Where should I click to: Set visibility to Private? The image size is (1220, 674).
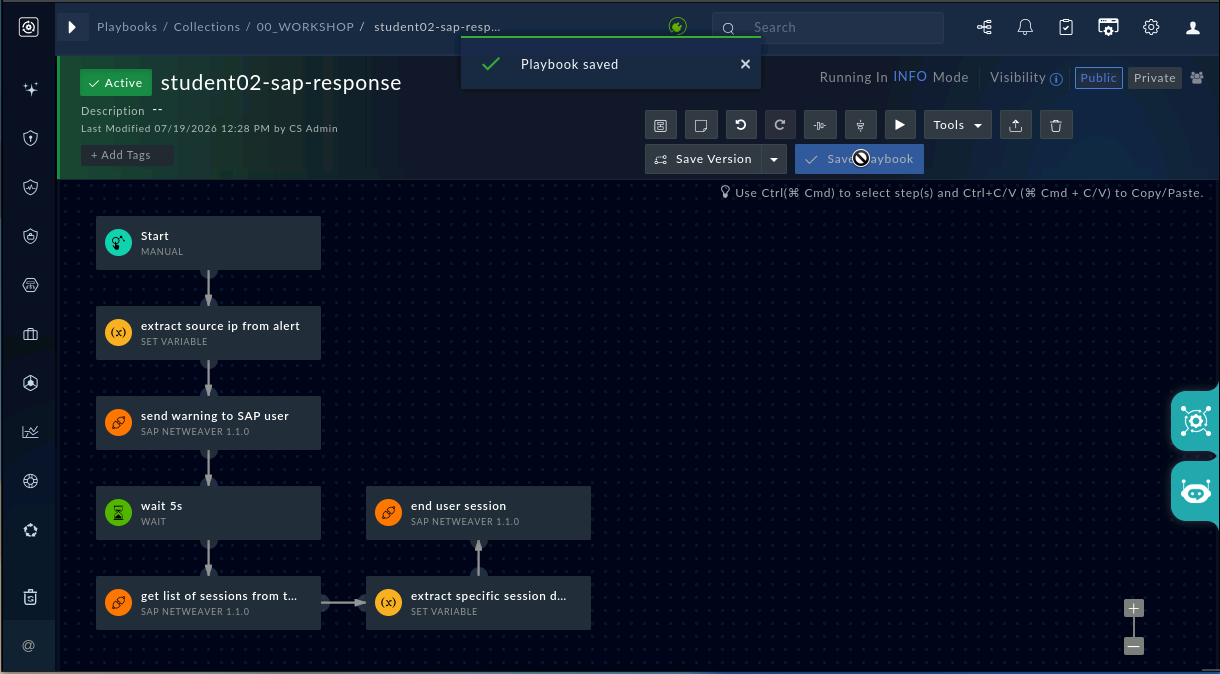pyautogui.click(x=1155, y=78)
